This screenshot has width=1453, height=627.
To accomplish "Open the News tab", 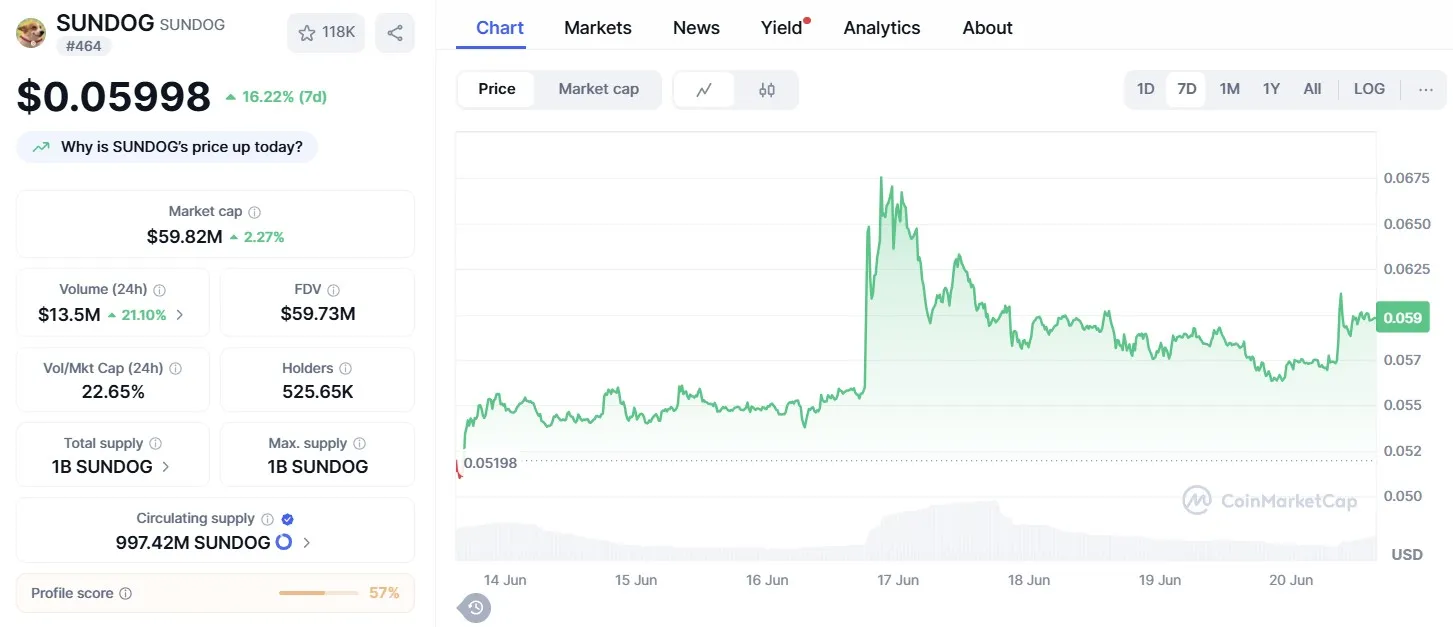I will [696, 28].
